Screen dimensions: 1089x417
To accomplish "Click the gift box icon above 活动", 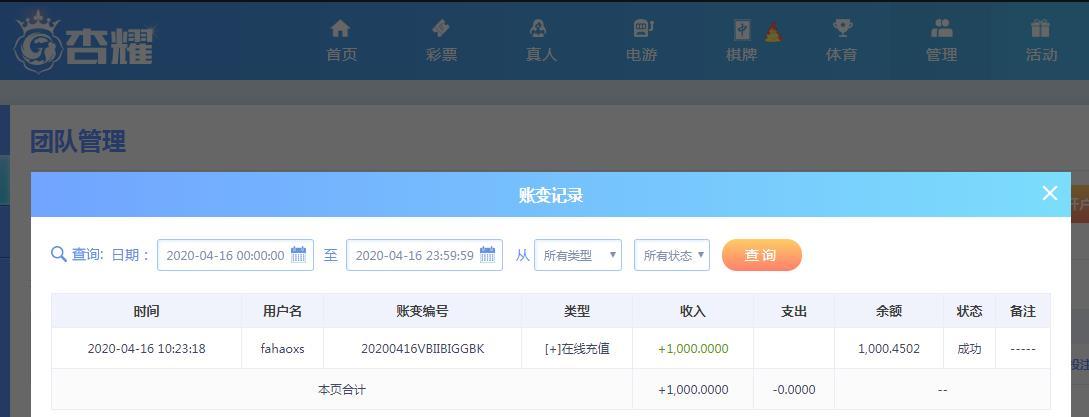I will coord(1040,28).
